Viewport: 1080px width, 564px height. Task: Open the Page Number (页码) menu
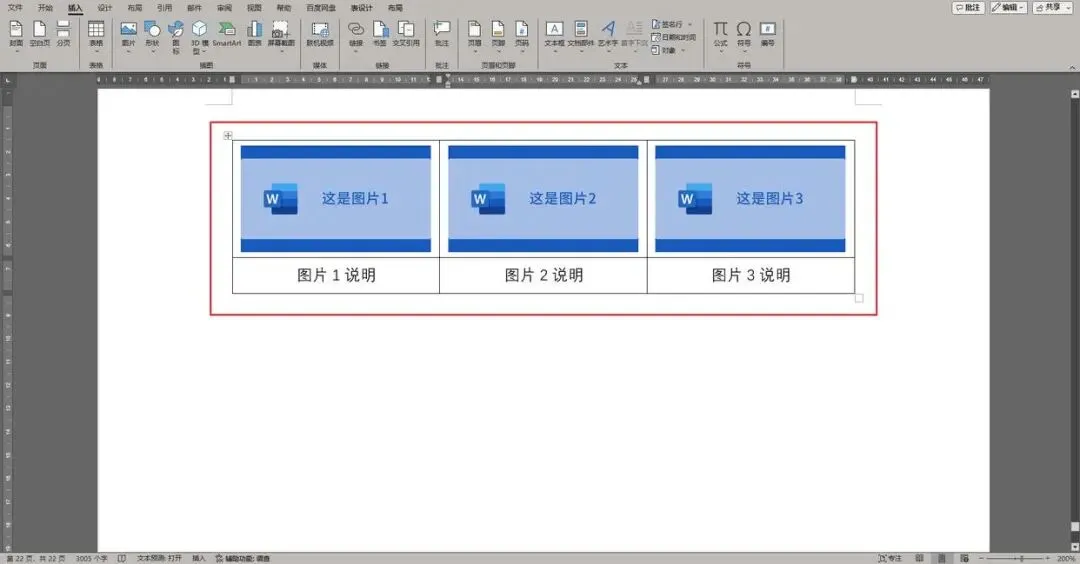521,34
